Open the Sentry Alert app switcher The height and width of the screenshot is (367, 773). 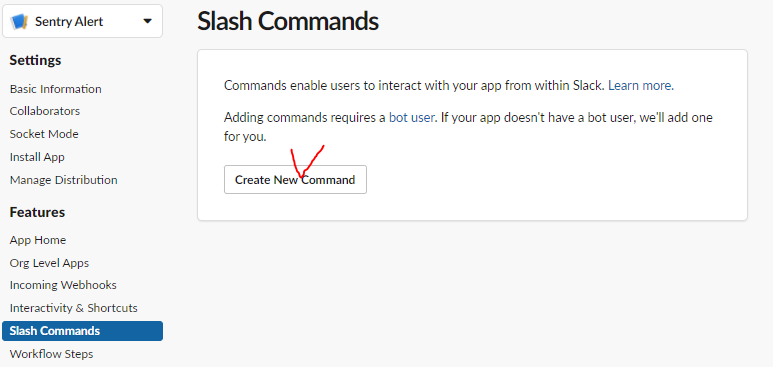[x=82, y=21]
